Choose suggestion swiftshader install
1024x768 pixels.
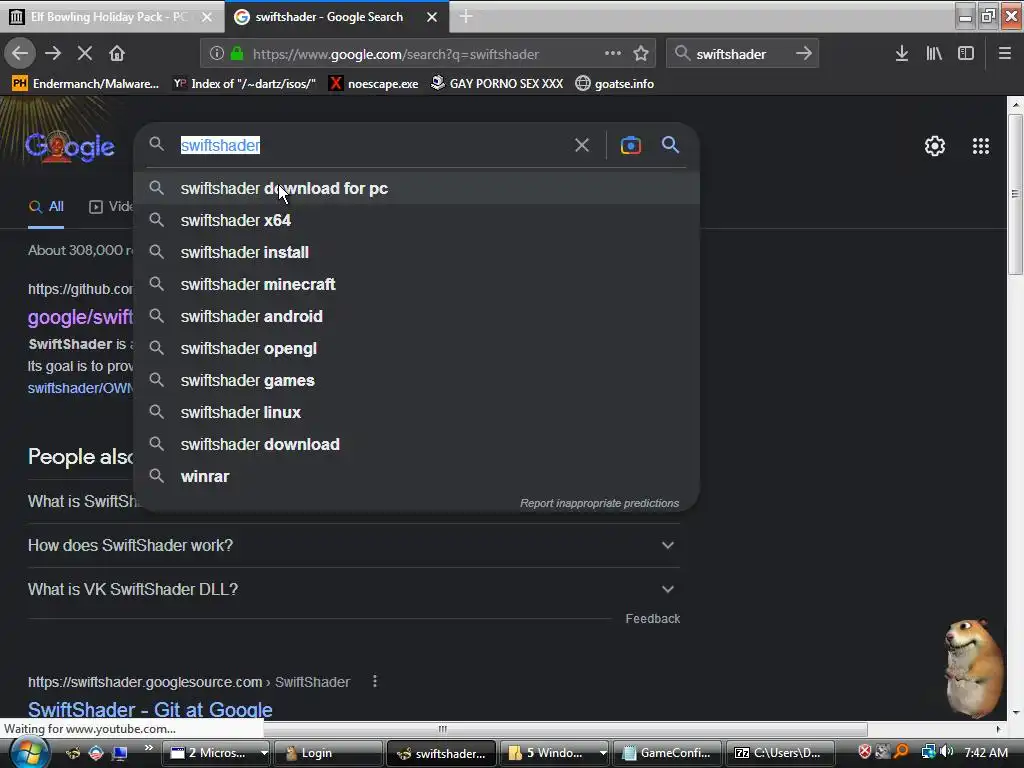(417, 252)
